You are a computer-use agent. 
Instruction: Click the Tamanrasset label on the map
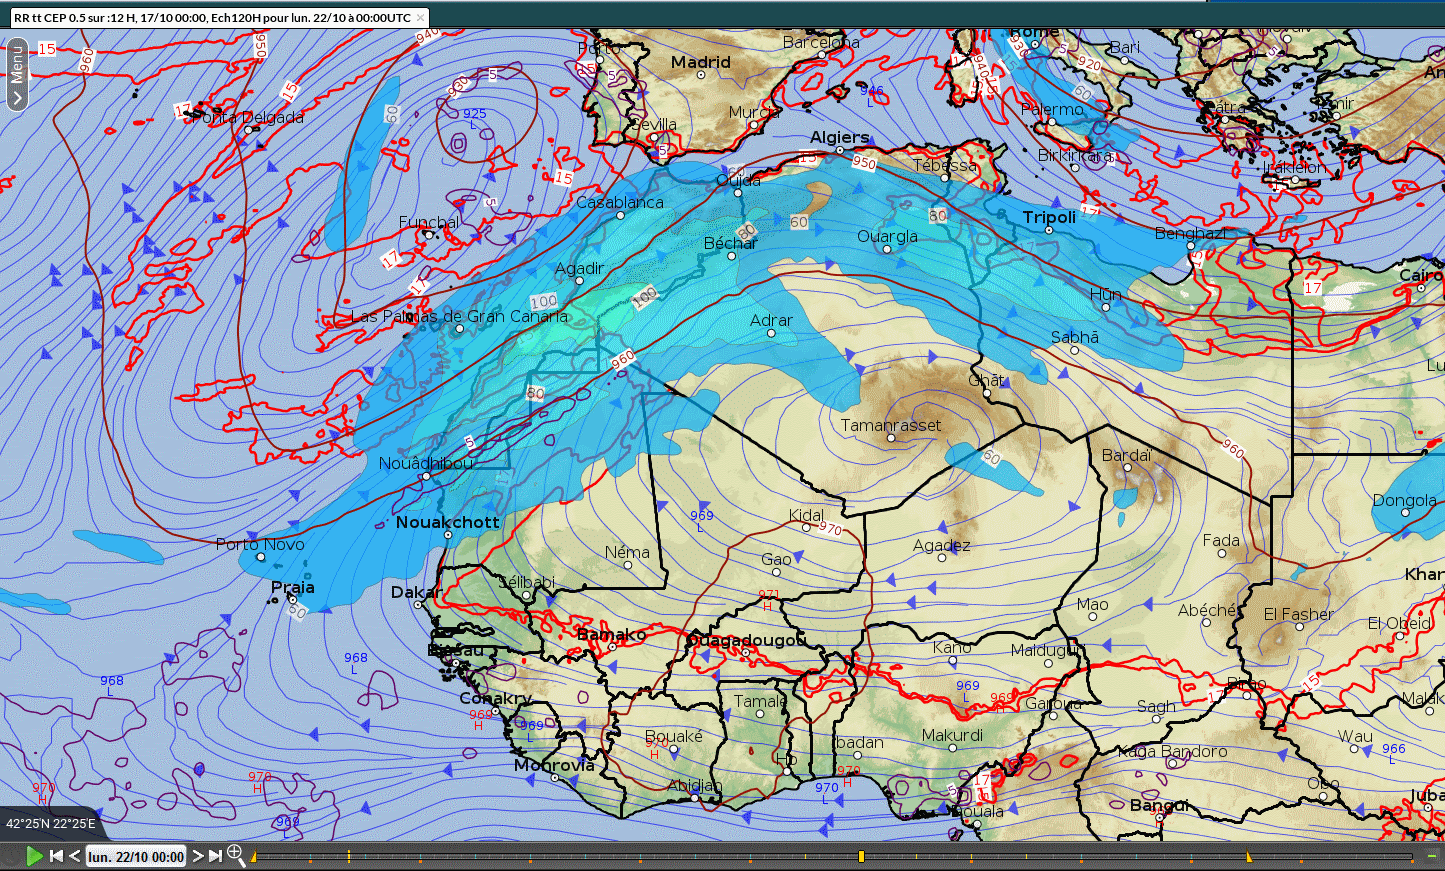pos(890,425)
